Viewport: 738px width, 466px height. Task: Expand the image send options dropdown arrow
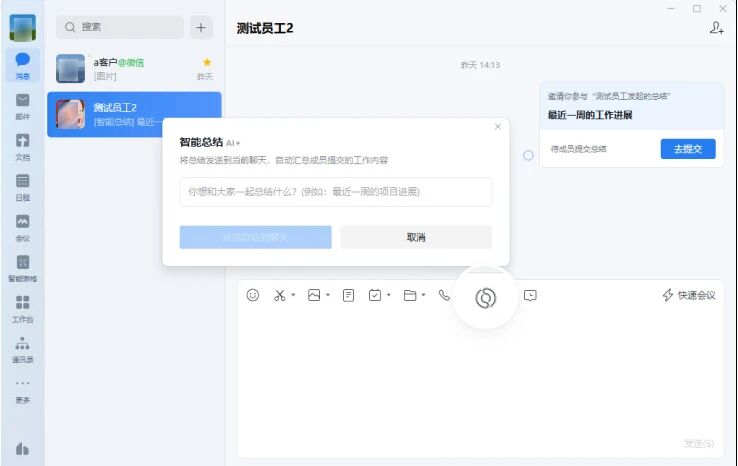(327, 296)
